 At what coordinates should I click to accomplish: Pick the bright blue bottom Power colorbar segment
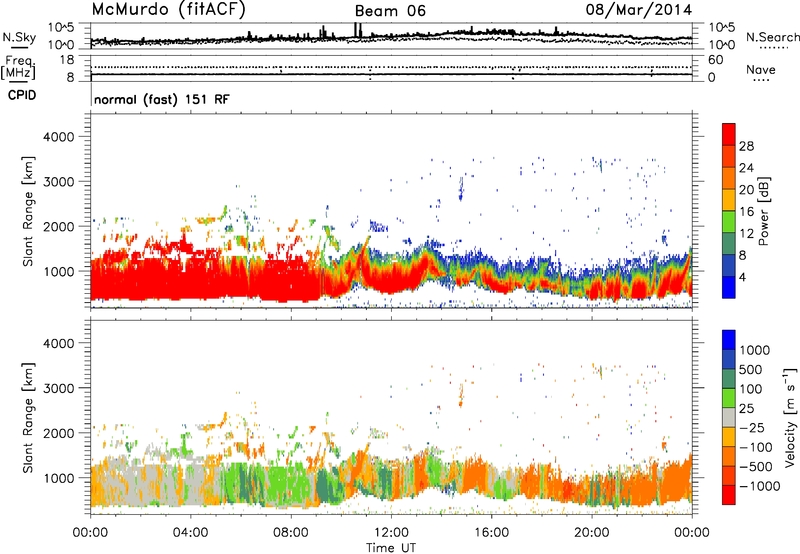pos(729,287)
